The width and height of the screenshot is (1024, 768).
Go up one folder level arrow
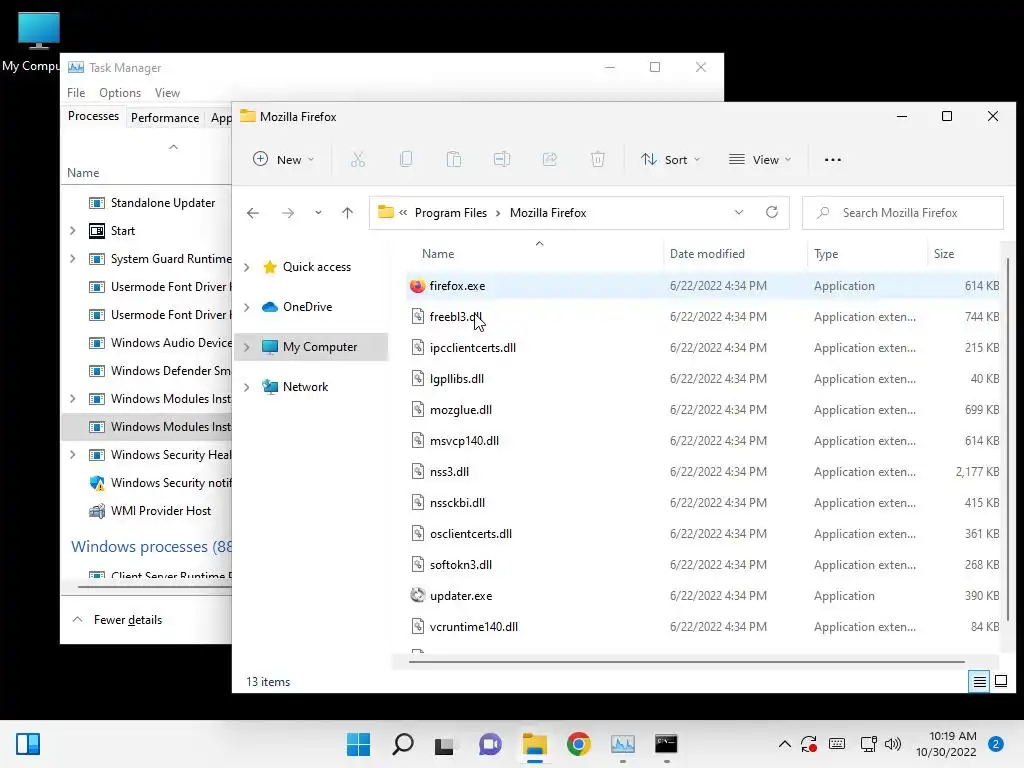(347, 213)
